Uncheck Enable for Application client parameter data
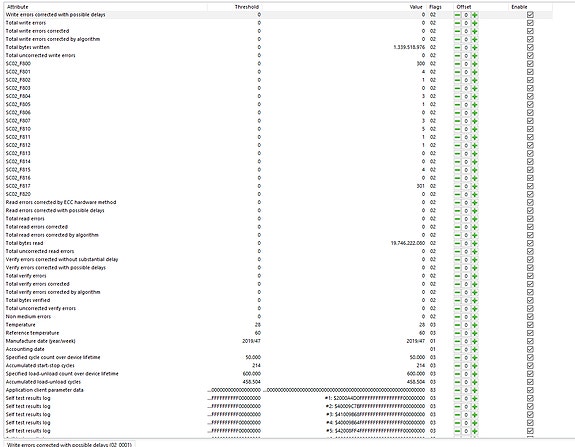The height and width of the screenshot is (447, 575). click(530, 390)
